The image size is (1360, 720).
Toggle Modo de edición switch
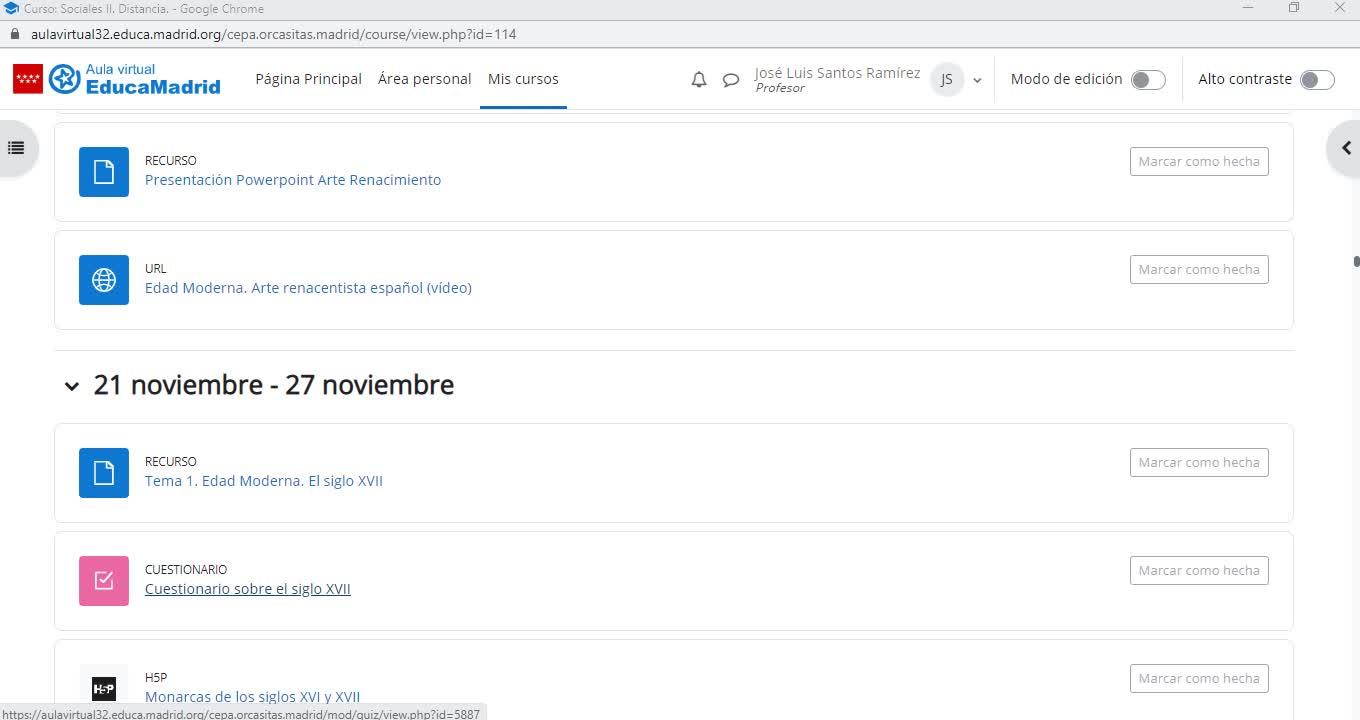pyautogui.click(x=1148, y=80)
